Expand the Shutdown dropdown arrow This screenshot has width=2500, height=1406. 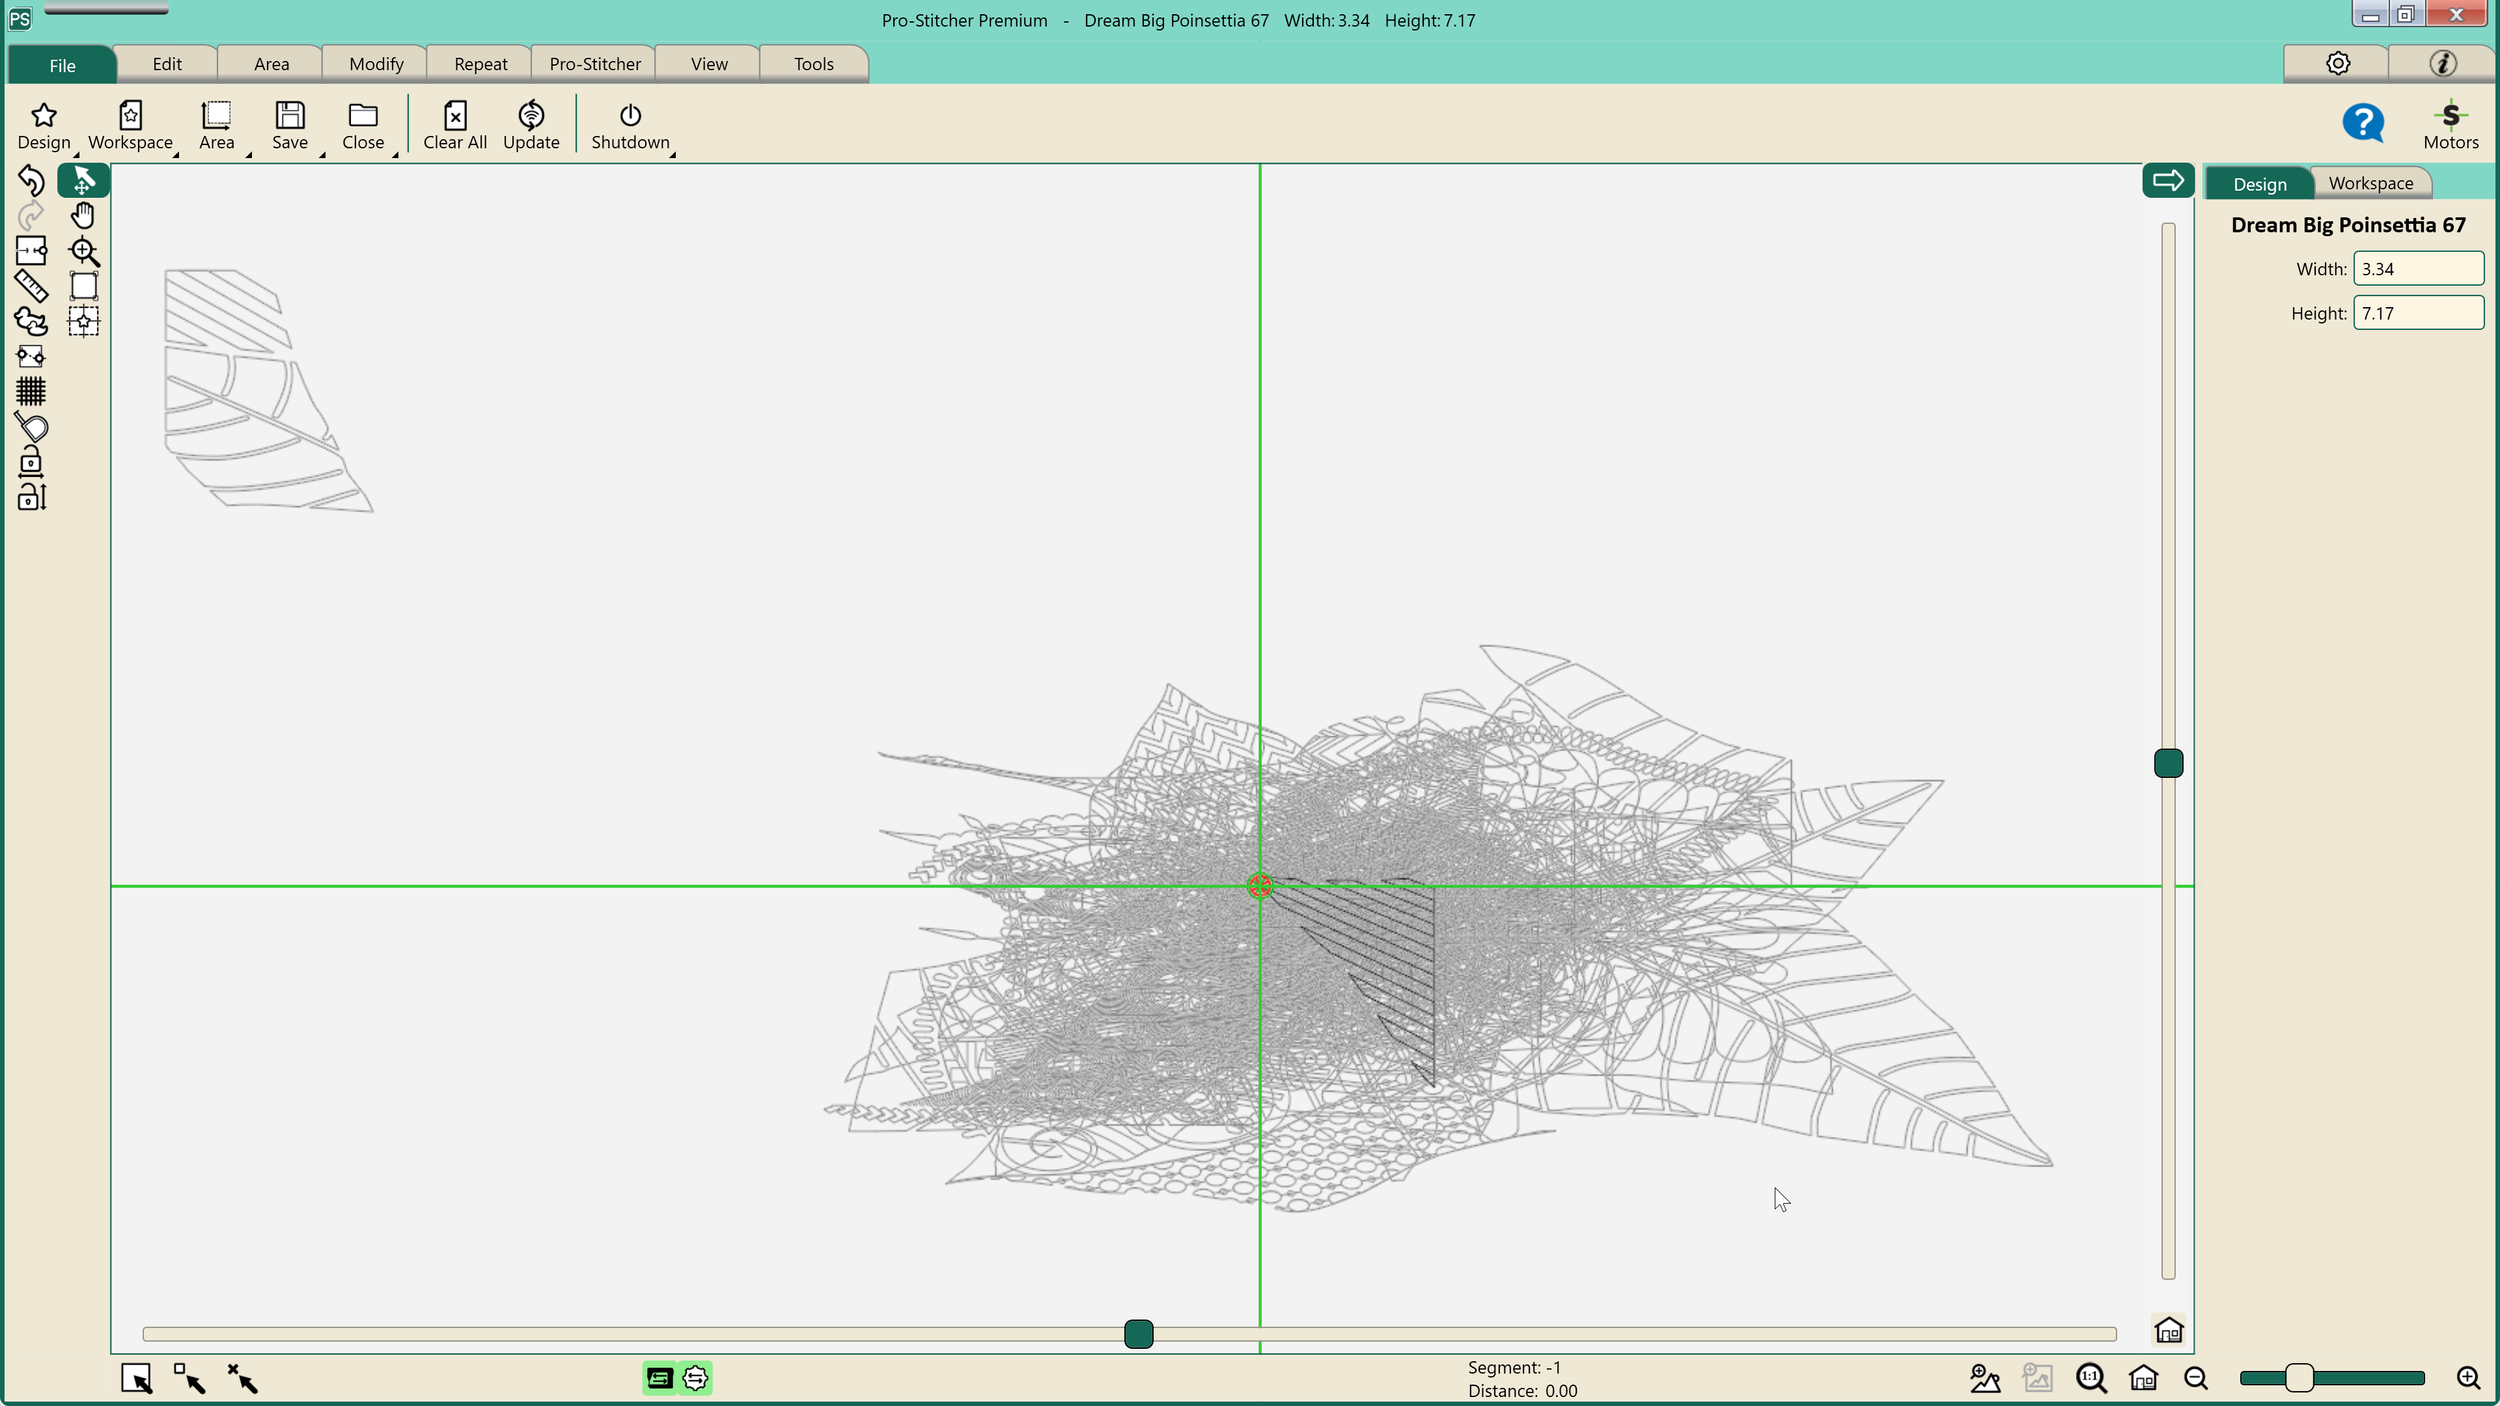click(x=672, y=155)
